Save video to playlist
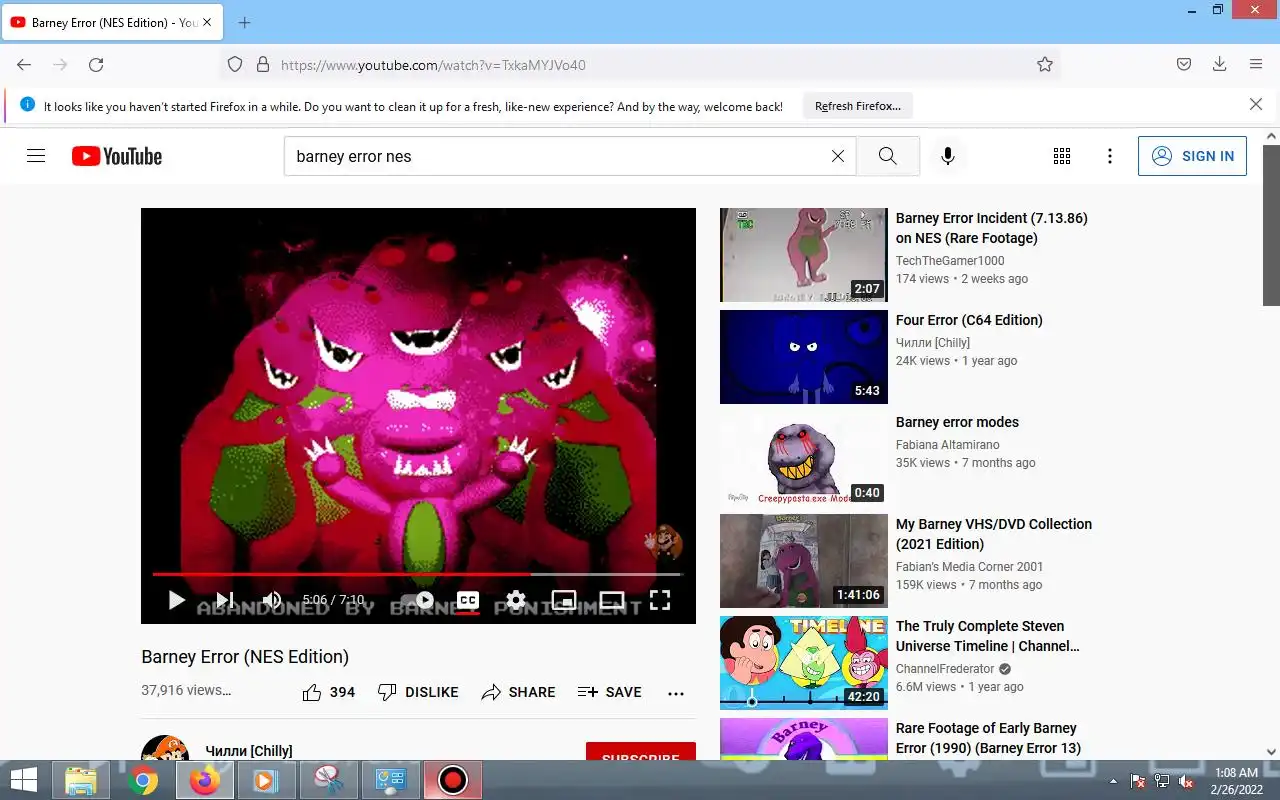This screenshot has width=1280, height=800. [x=610, y=692]
